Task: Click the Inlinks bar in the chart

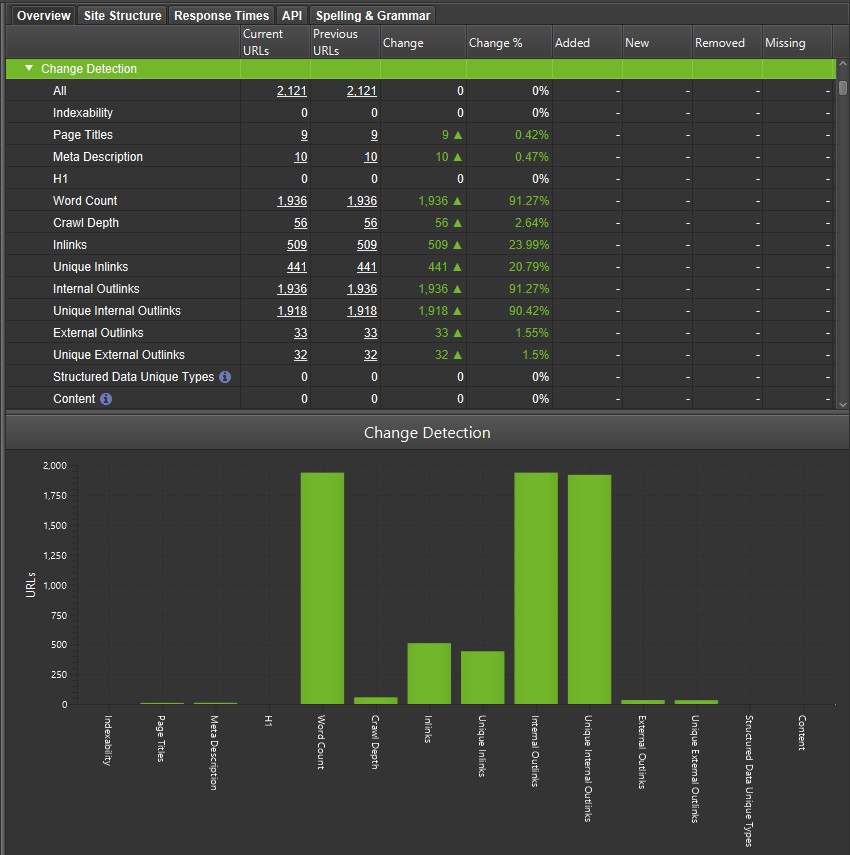Action: [x=429, y=673]
